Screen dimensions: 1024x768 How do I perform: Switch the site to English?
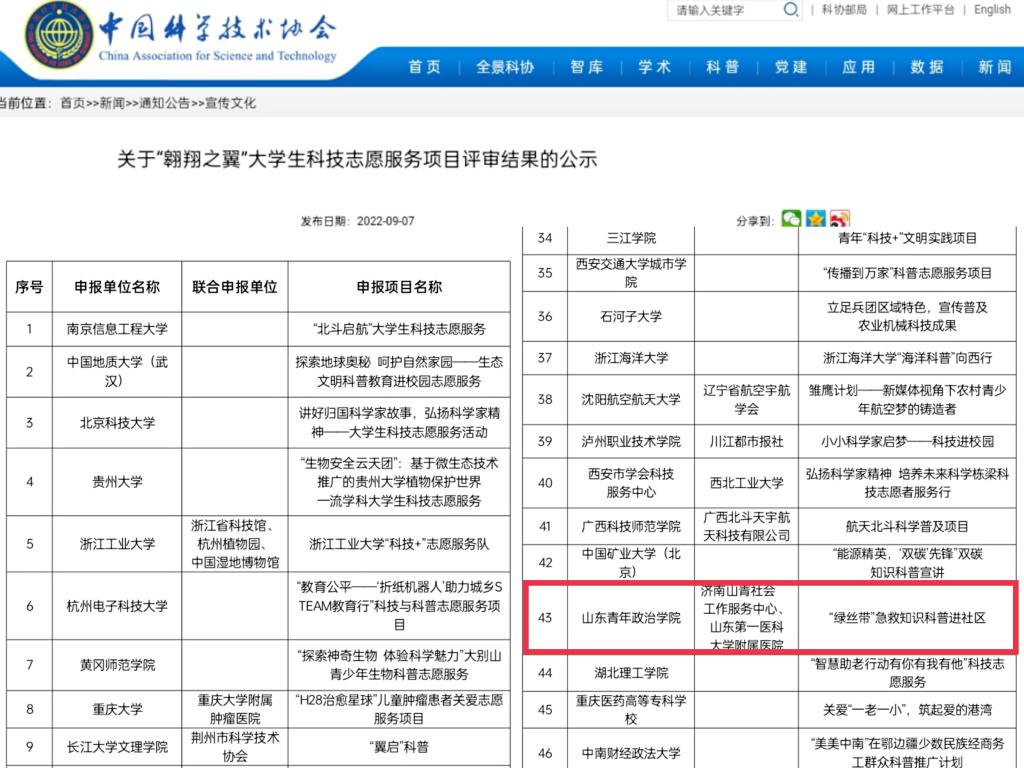(x=992, y=10)
